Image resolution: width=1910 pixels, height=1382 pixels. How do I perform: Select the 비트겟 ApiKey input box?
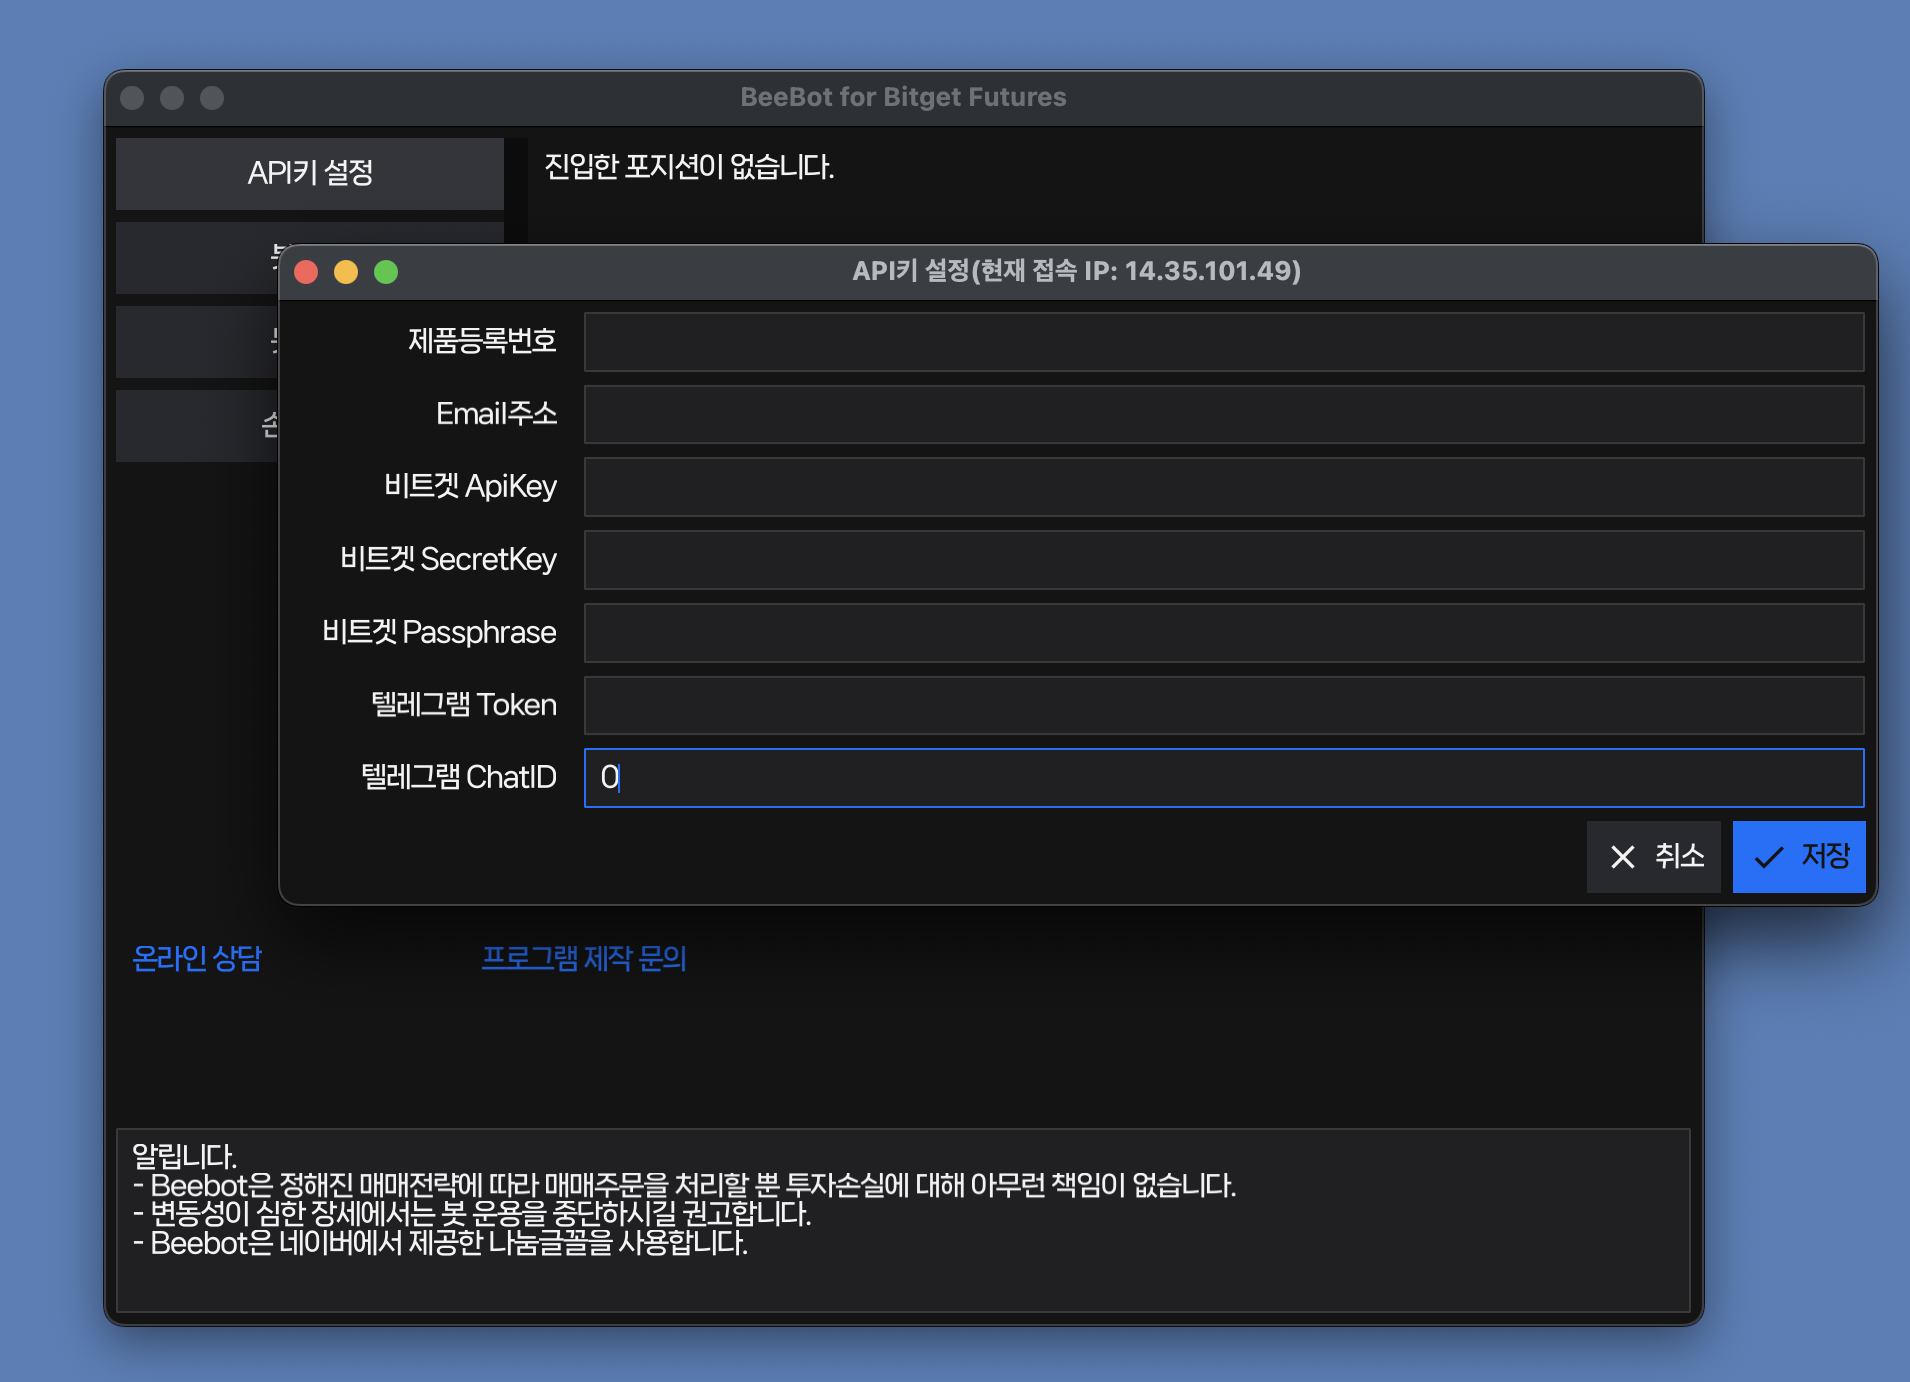click(1223, 488)
